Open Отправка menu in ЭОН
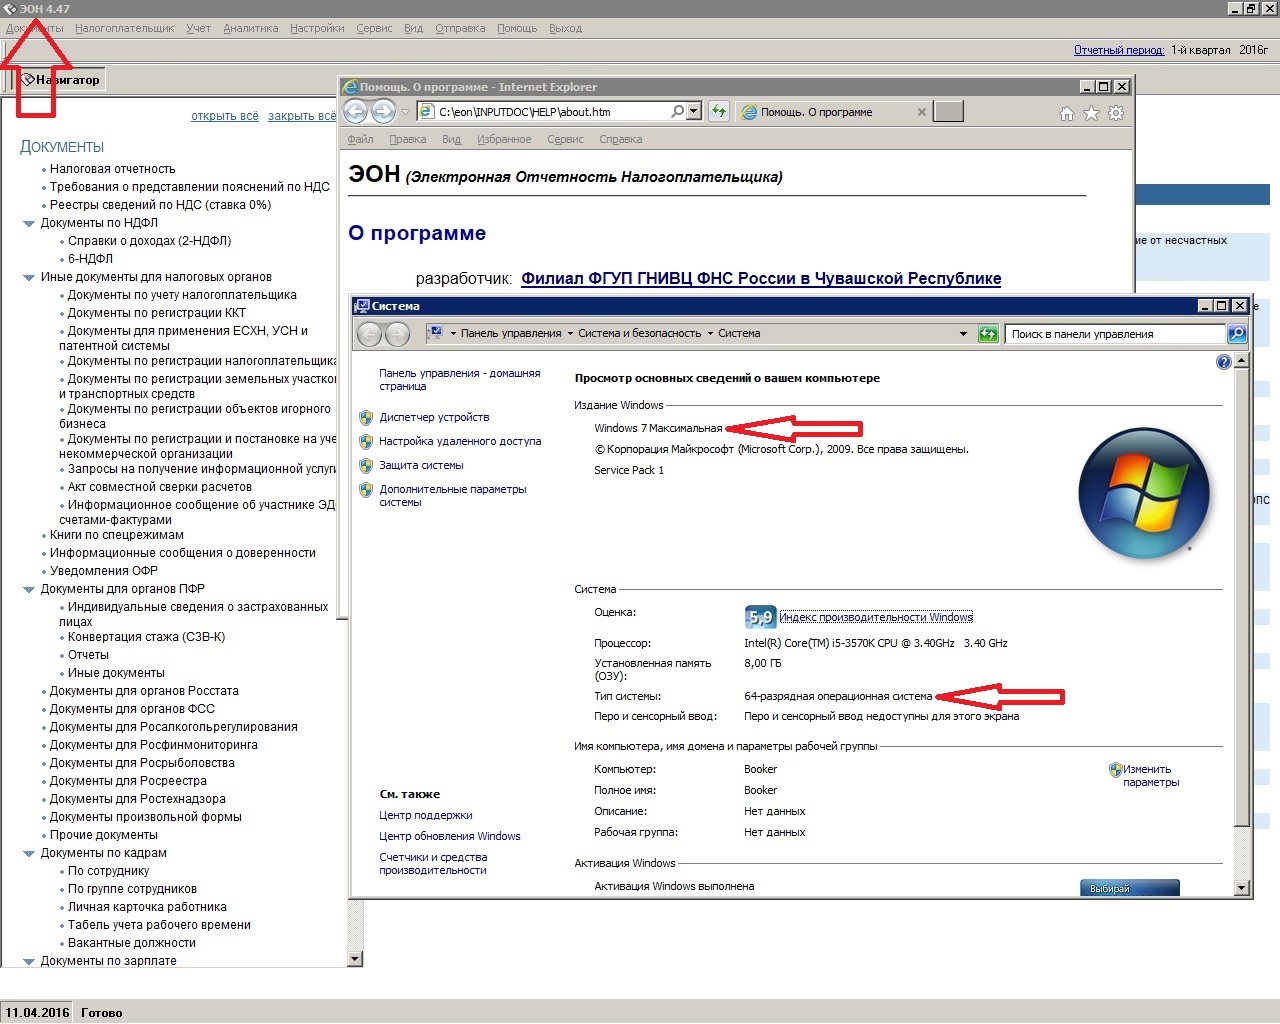1280x1024 pixels. click(x=460, y=28)
